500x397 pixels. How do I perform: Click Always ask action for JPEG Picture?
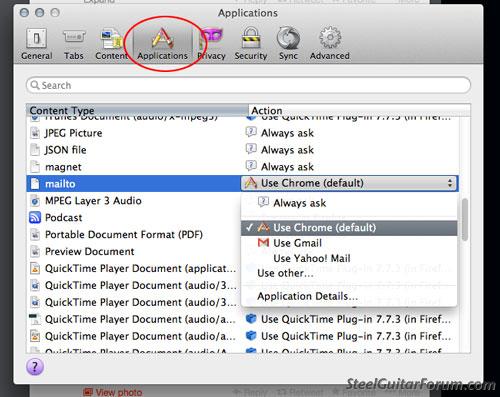[287, 133]
